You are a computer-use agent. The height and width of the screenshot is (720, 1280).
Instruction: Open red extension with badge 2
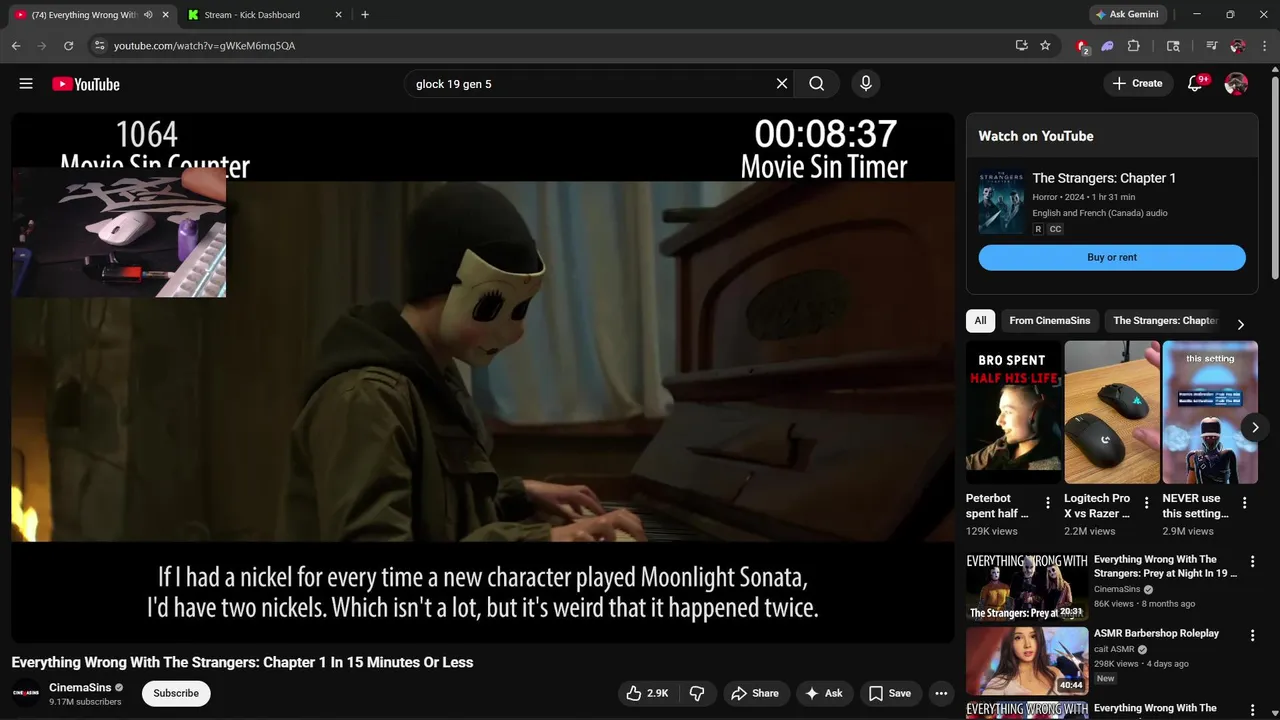point(1082,45)
